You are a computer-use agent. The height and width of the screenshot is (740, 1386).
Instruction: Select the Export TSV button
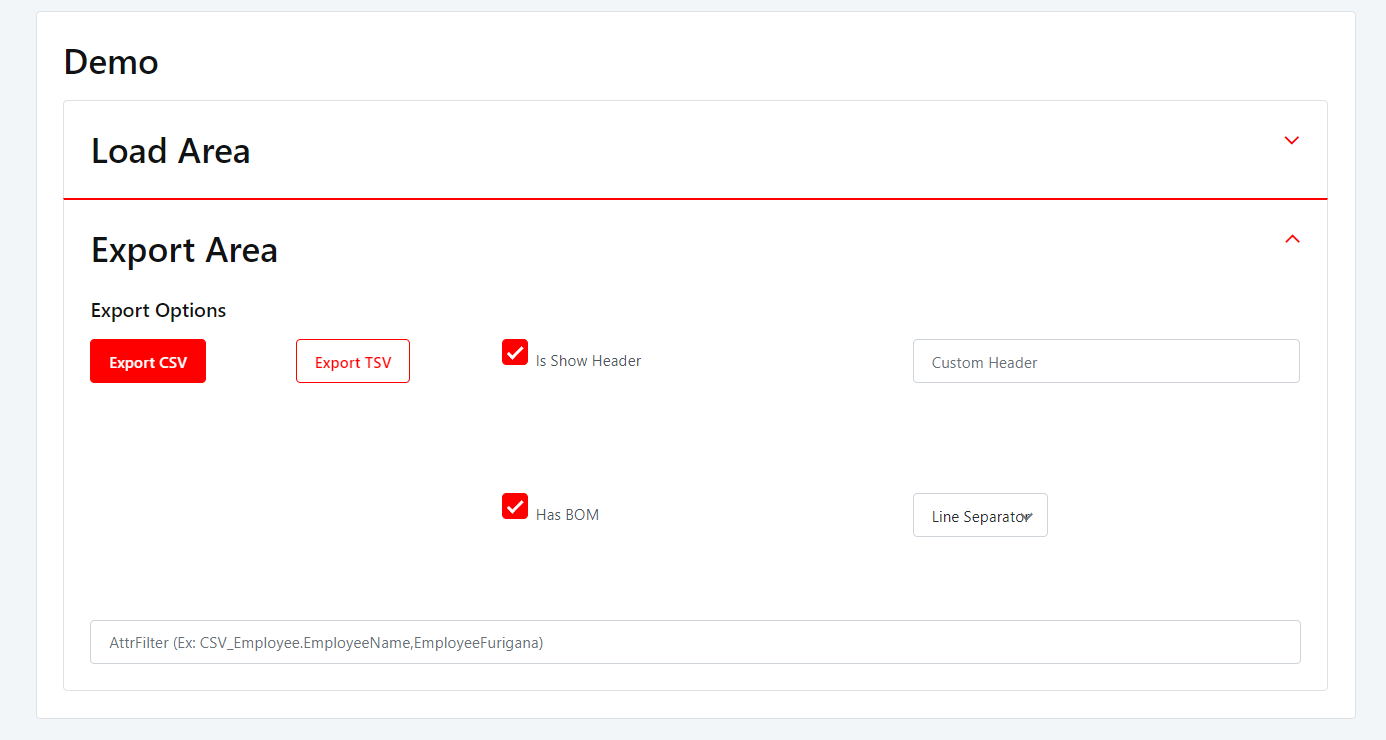tap(352, 361)
